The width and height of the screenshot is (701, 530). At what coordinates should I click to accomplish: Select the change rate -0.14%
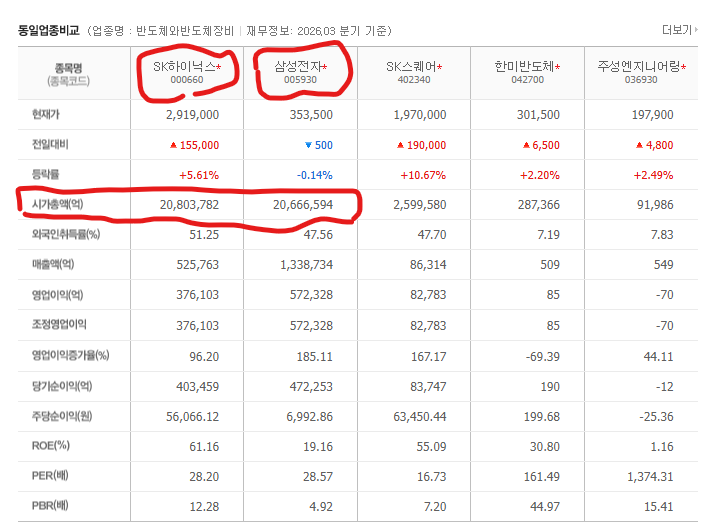[315, 175]
